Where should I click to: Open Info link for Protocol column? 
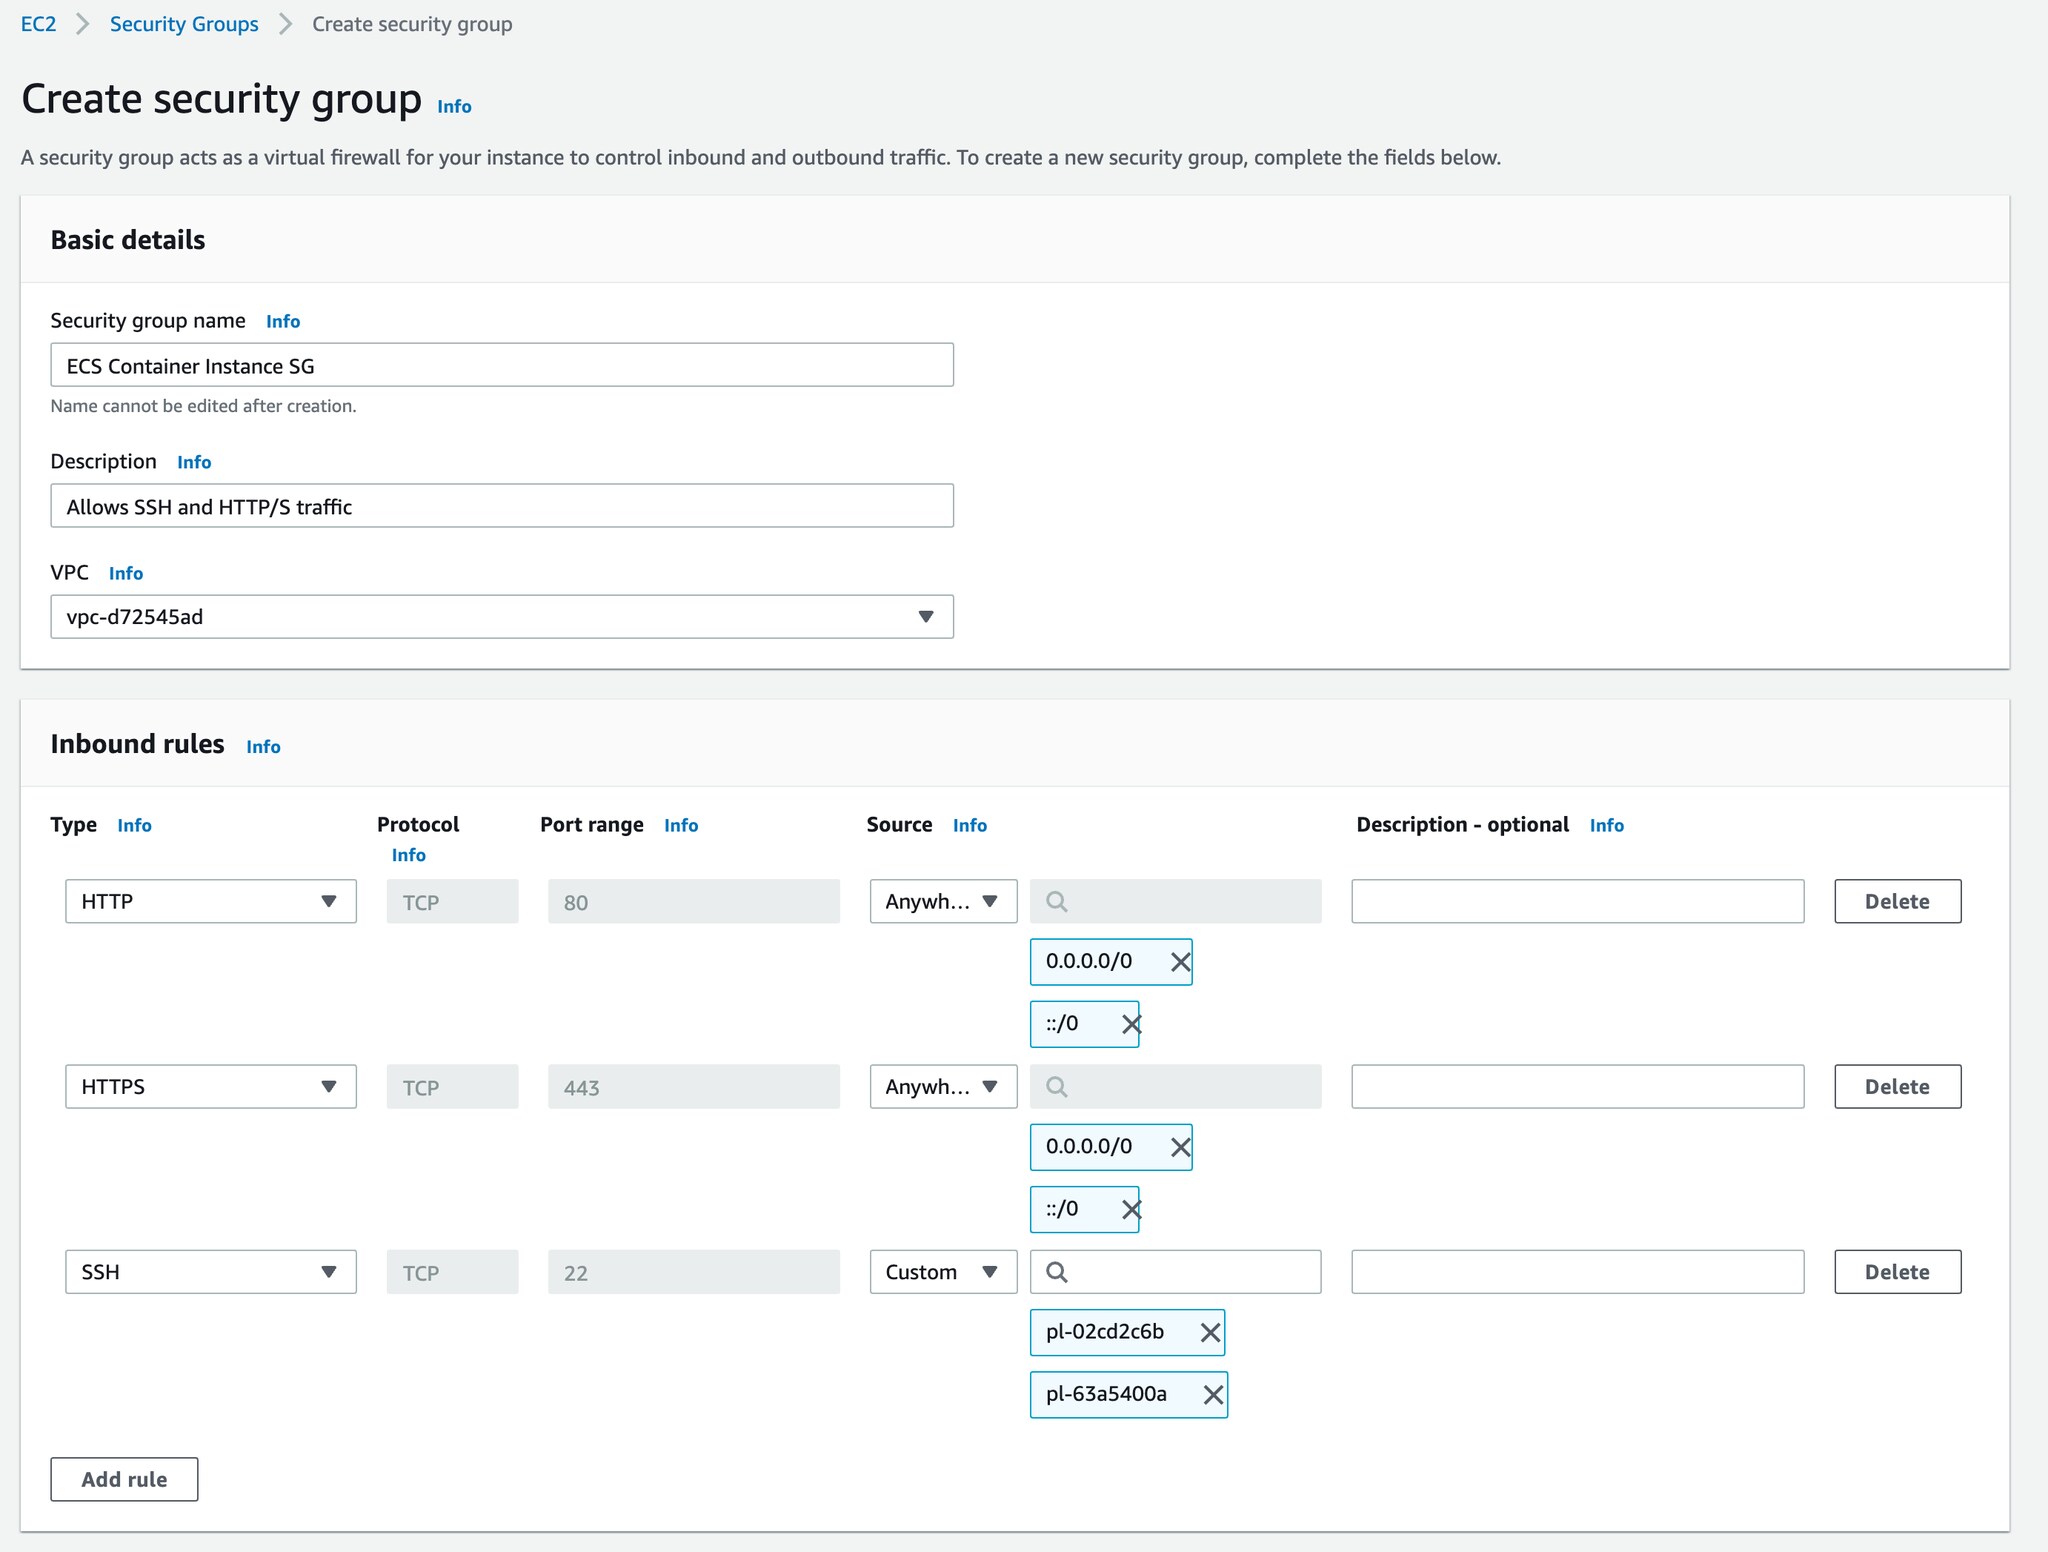pos(408,855)
